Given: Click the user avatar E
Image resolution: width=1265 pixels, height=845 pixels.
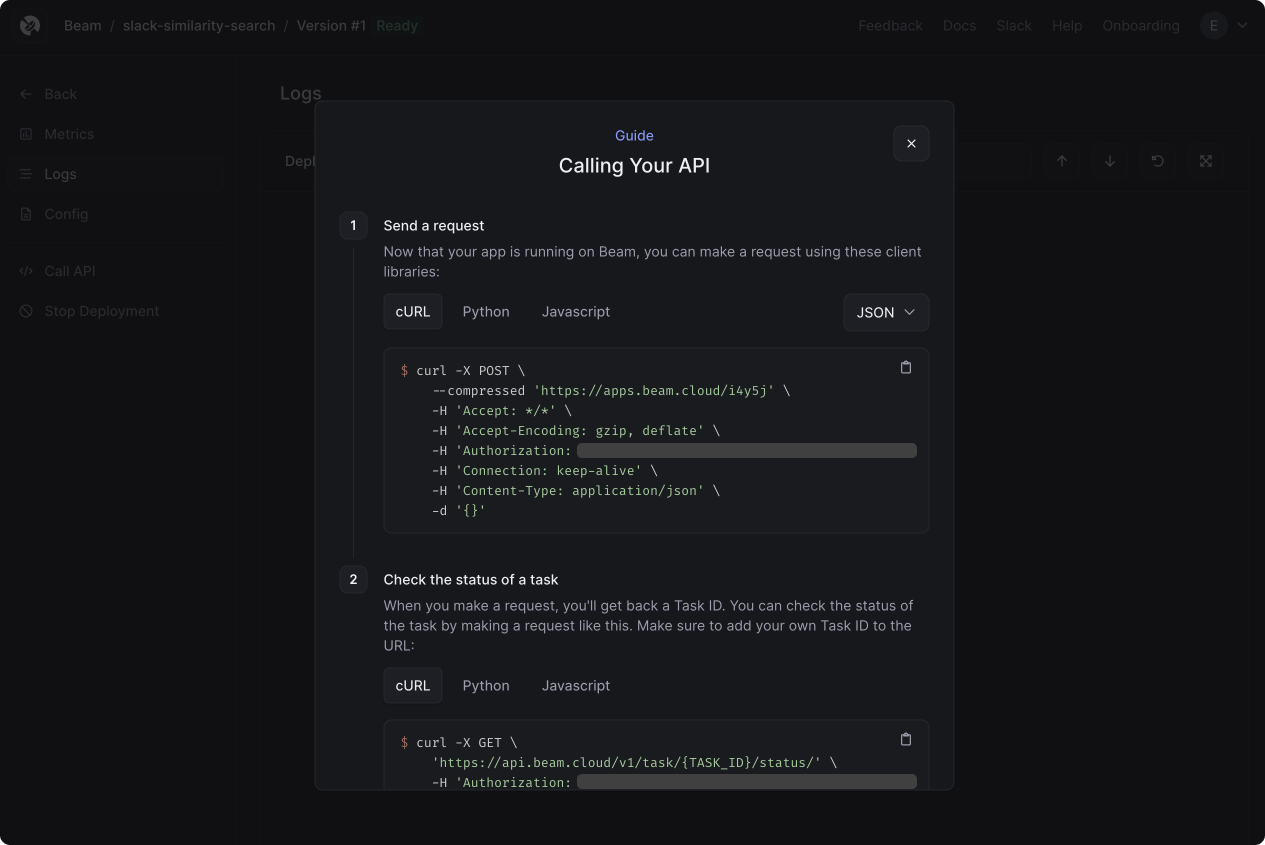Looking at the screenshot, I should point(1213,26).
